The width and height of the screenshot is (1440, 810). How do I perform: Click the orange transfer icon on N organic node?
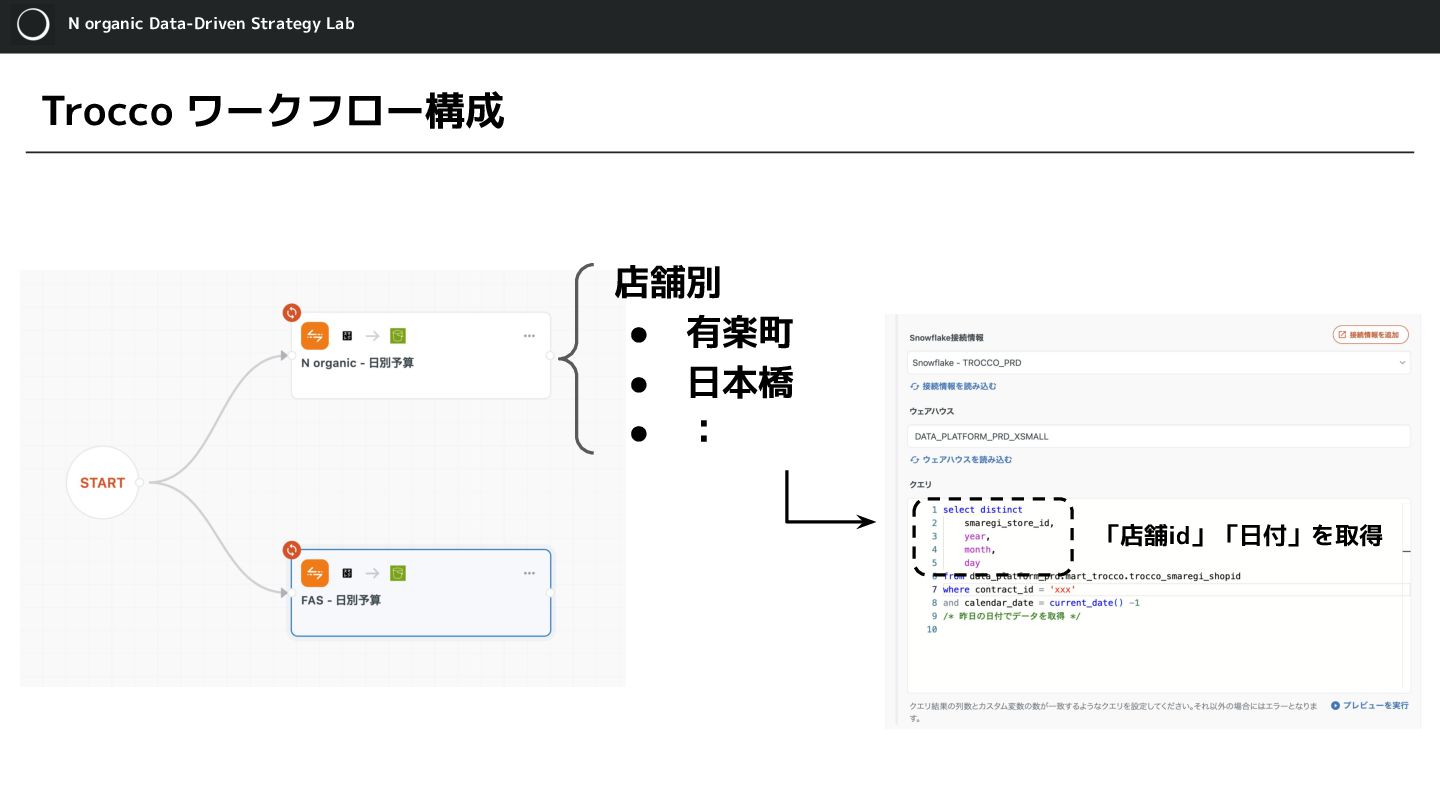[315, 336]
